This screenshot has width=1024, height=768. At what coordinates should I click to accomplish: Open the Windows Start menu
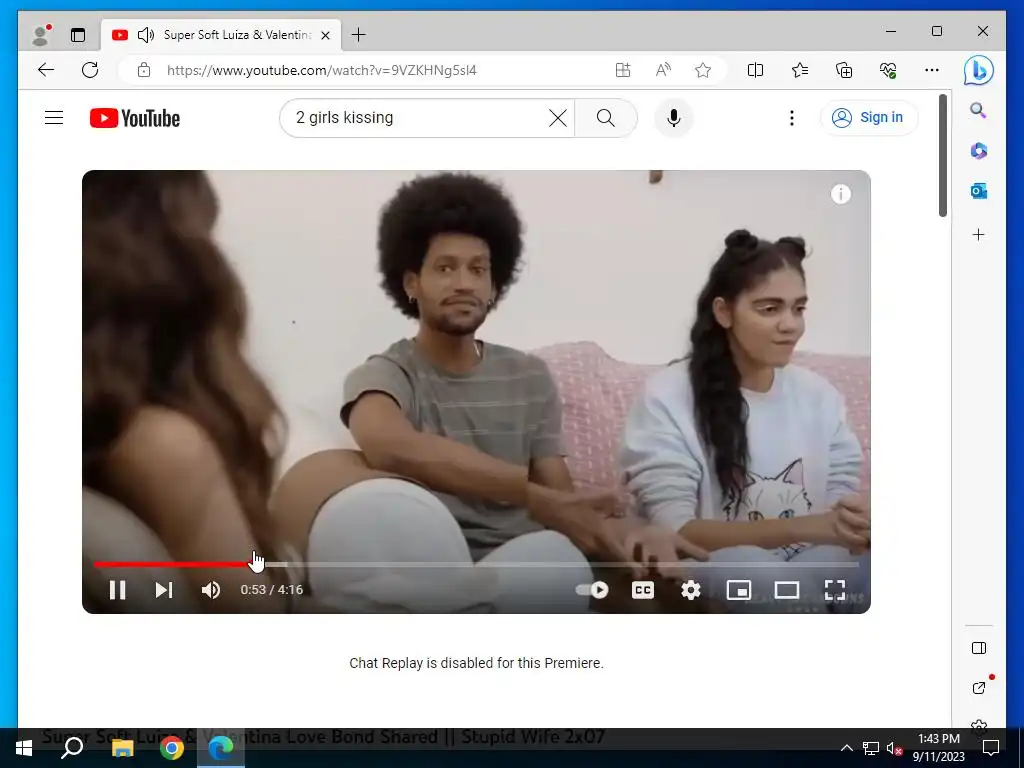[x=24, y=748]
